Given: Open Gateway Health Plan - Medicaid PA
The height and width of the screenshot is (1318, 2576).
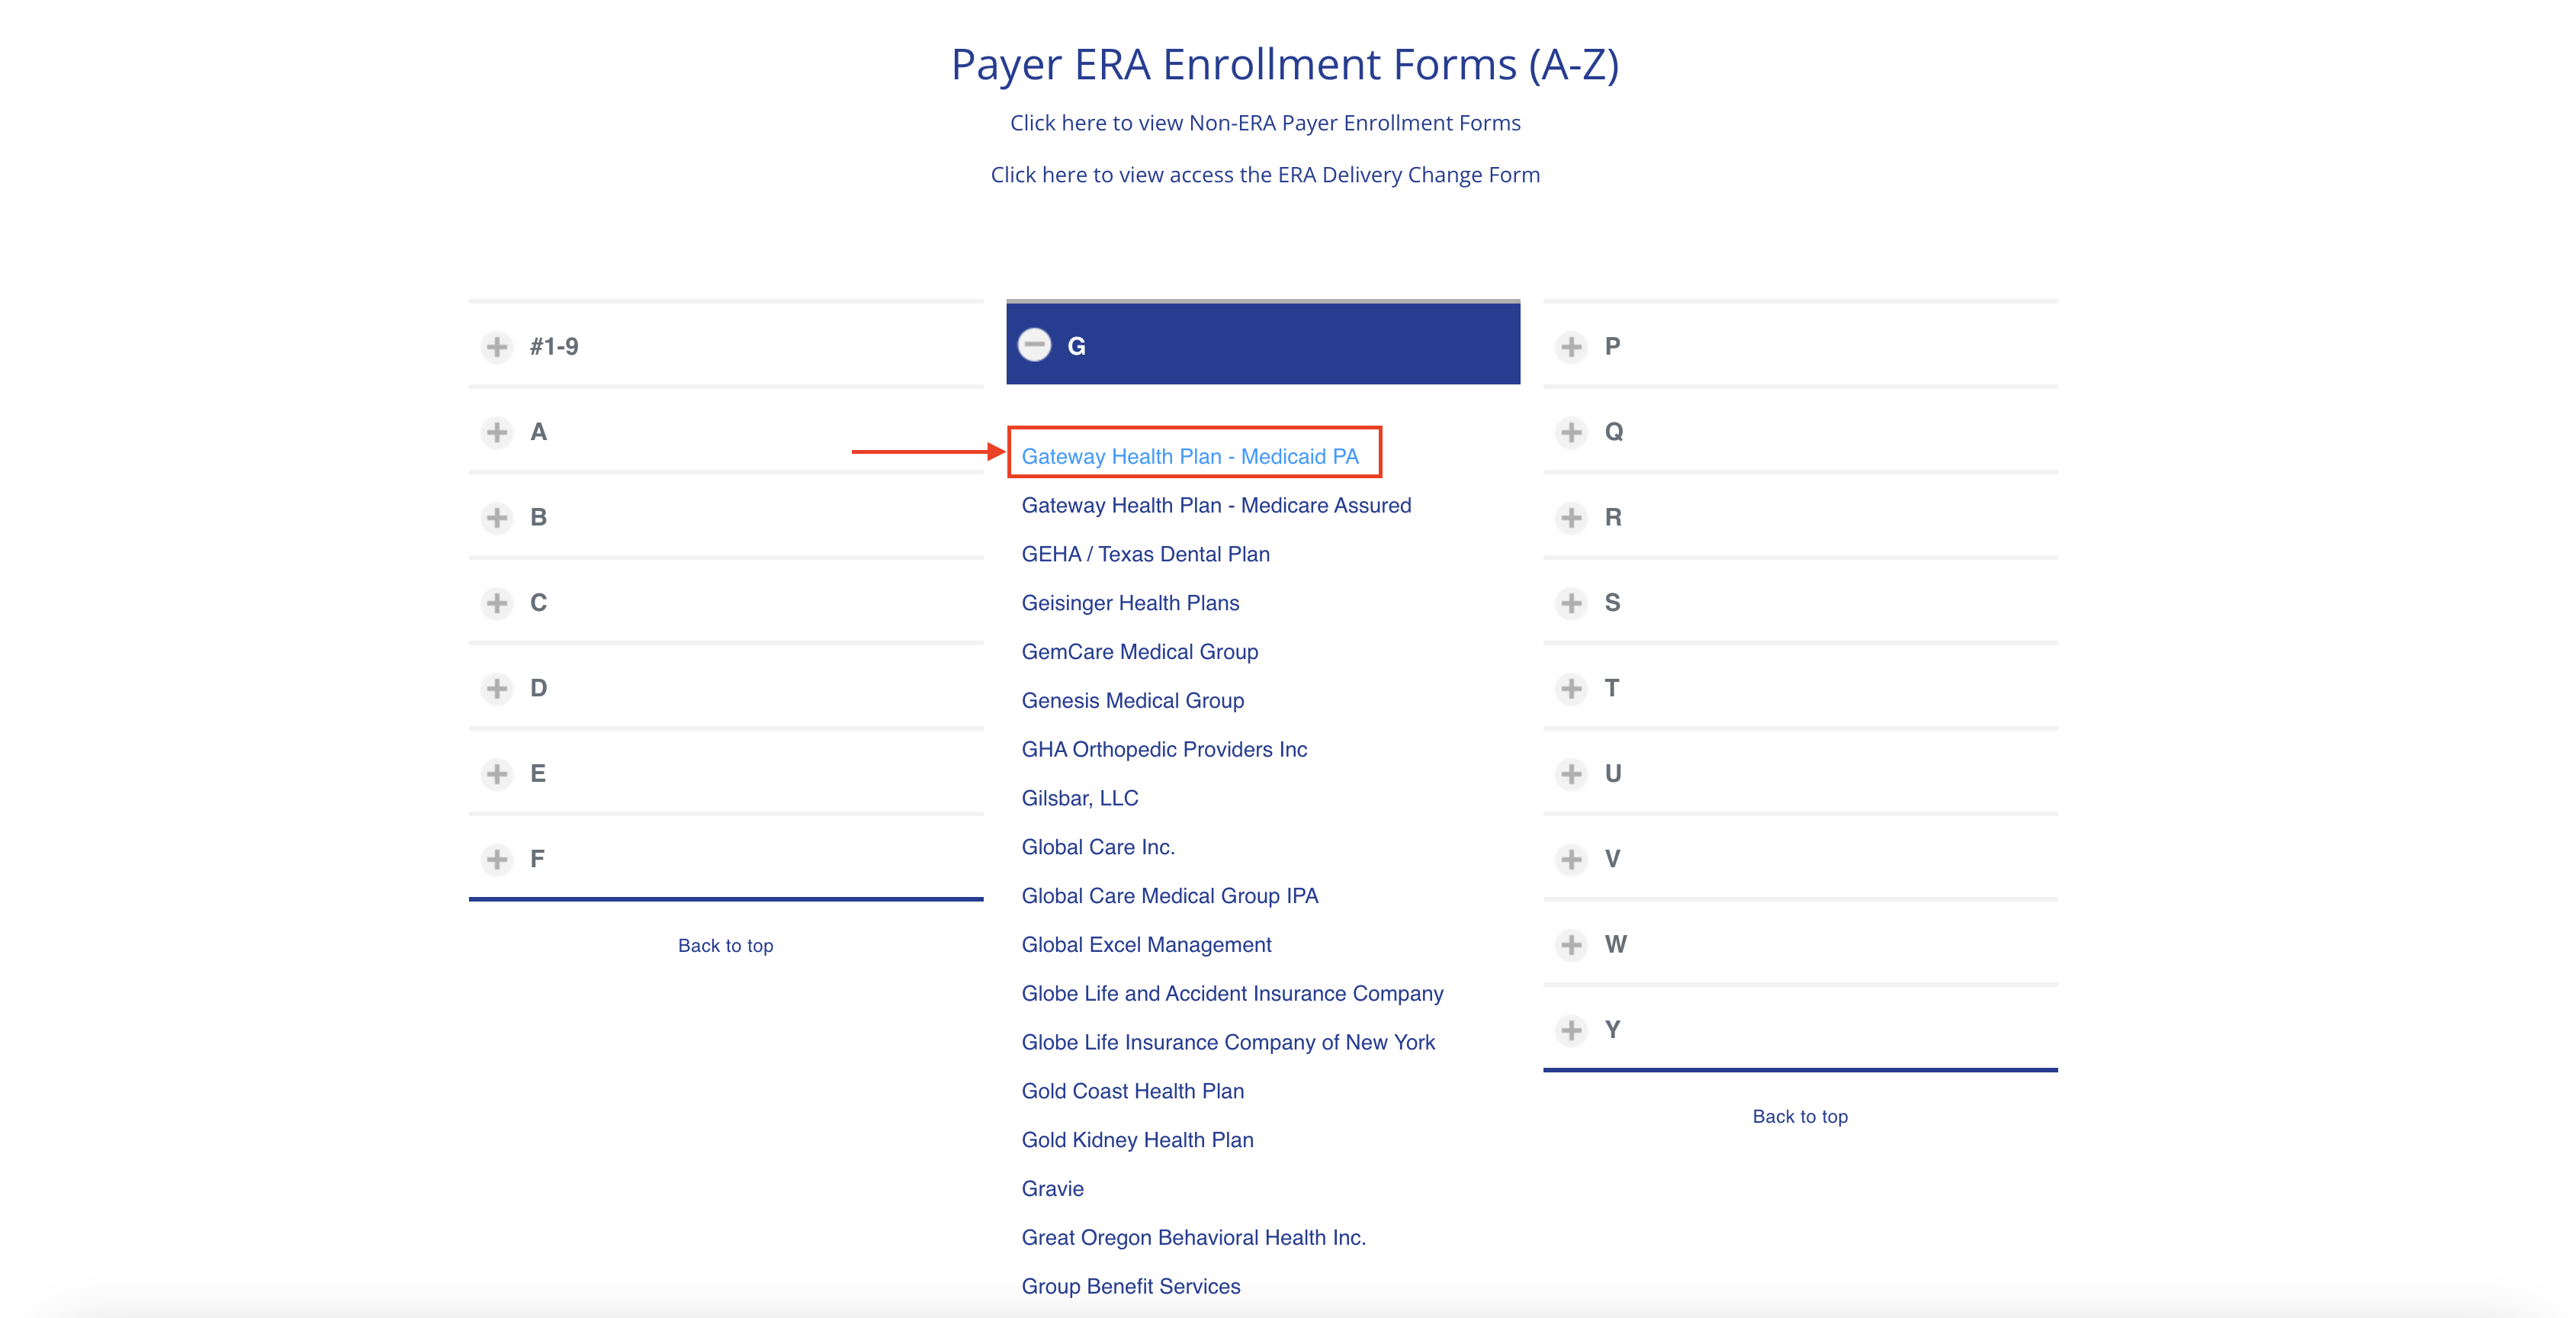Looking at the screenshot, I should tap(1189, 457).
